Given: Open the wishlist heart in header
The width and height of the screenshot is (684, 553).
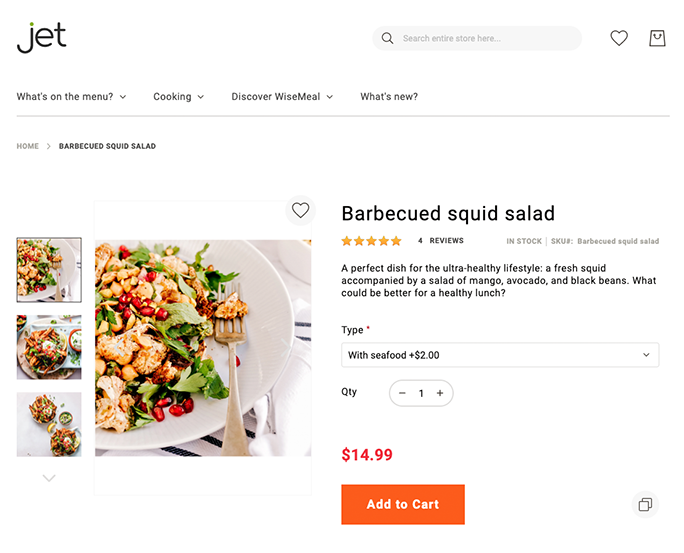Looking at the screenshot, I should point(619,38).
